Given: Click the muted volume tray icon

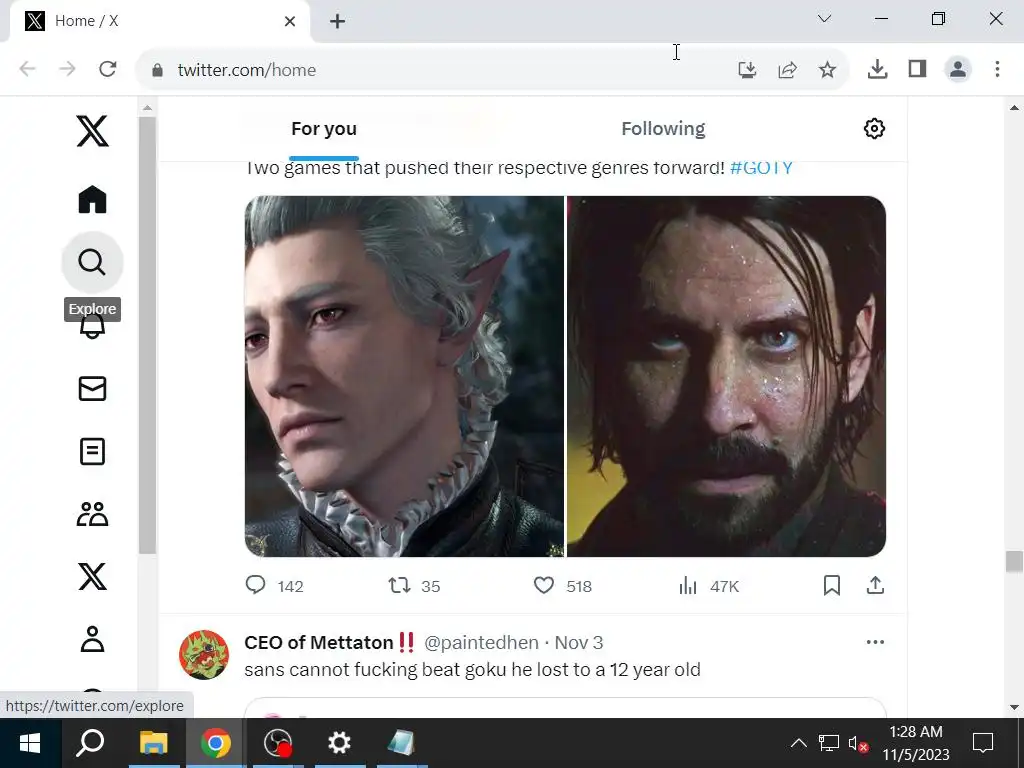Looking at the screenshot, I should [x=857, y=743].
